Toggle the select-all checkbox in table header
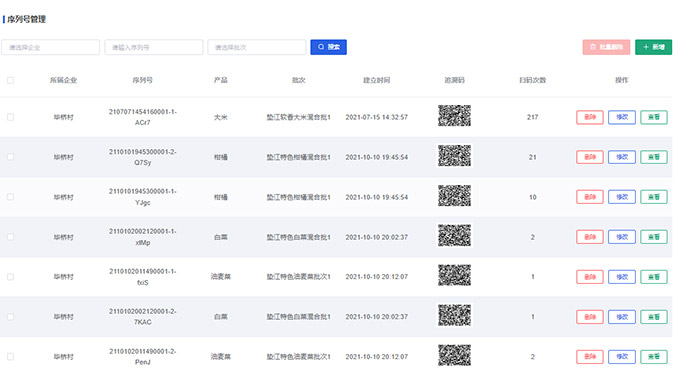Image resolution: width=680 pixels, height=368 pixels. pos(10,80)
